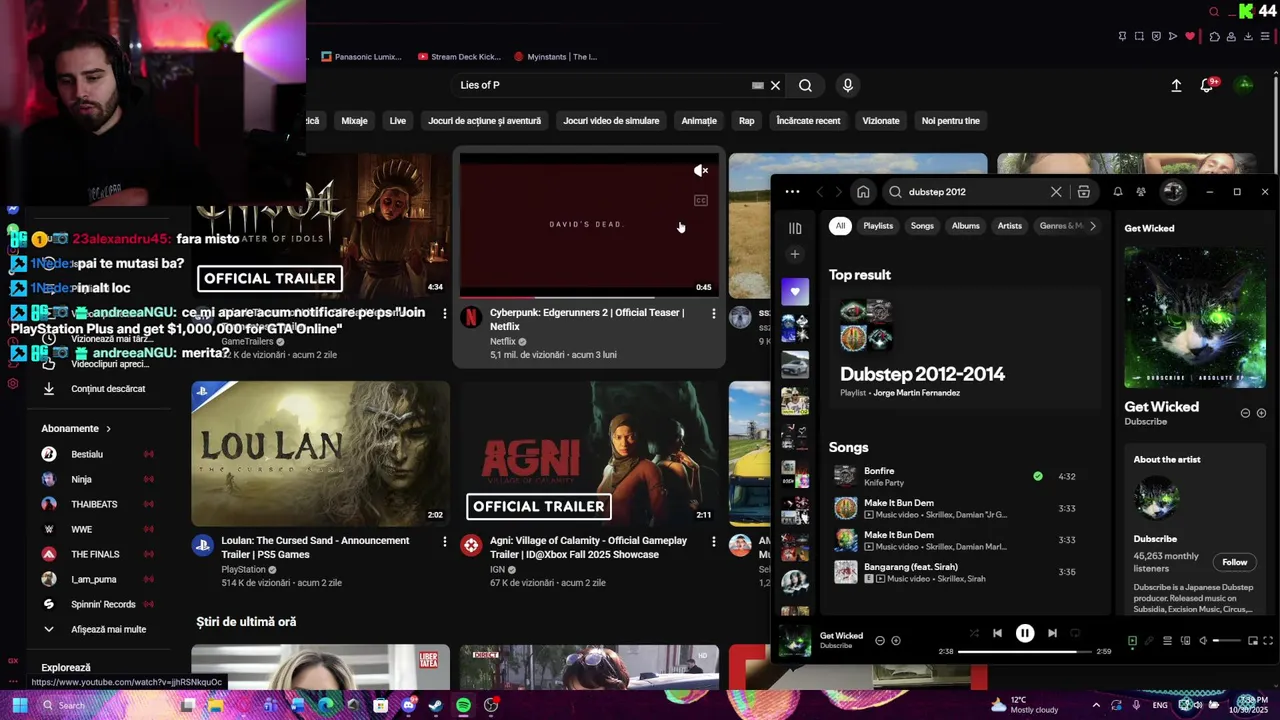Image resolution: width=1280 pixels, height=720 pixels.
Task: Seek within Spotify song progress bar
Action: click(1023, 652)
